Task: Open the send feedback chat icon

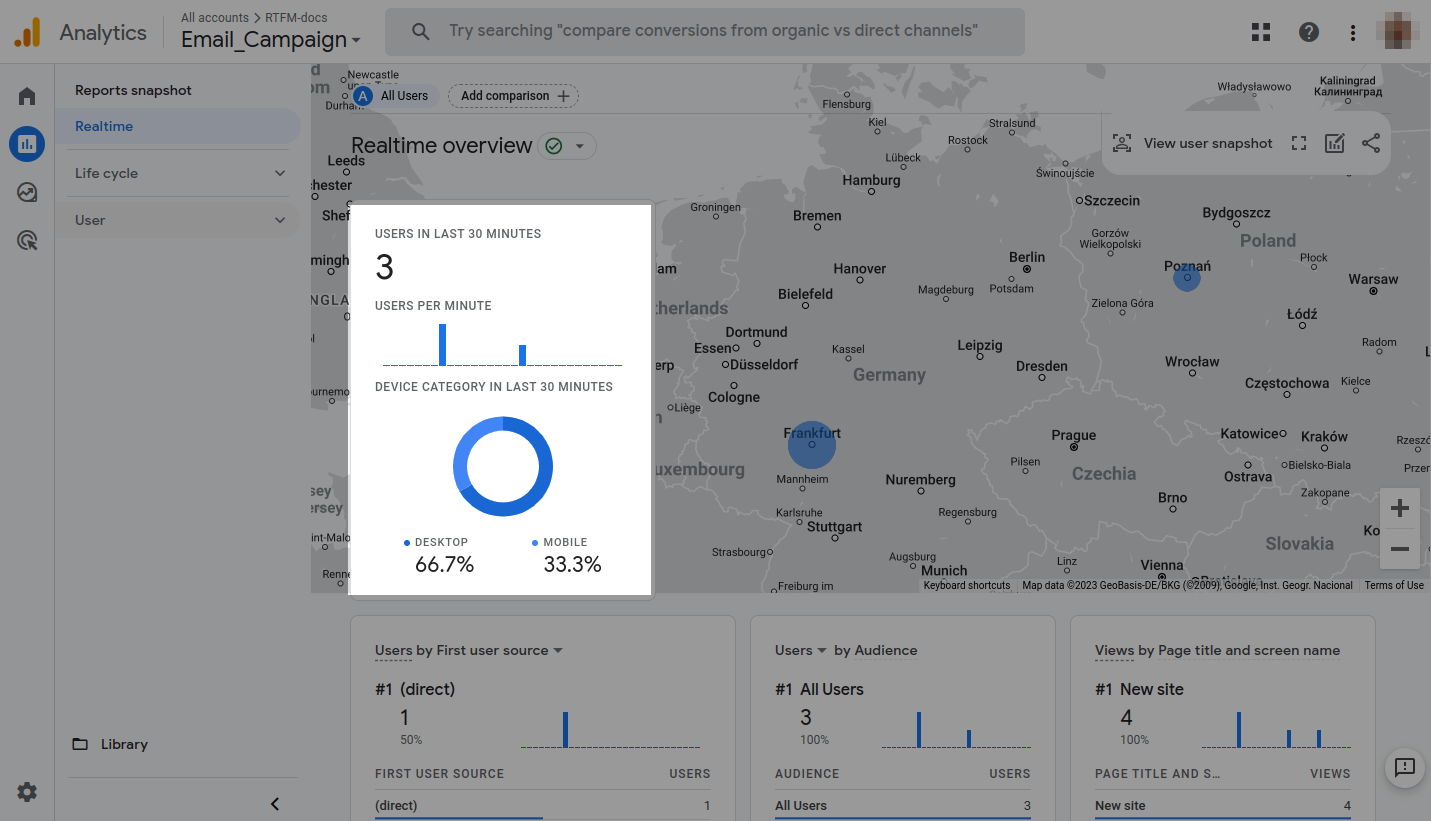Action: point(1404,767)
